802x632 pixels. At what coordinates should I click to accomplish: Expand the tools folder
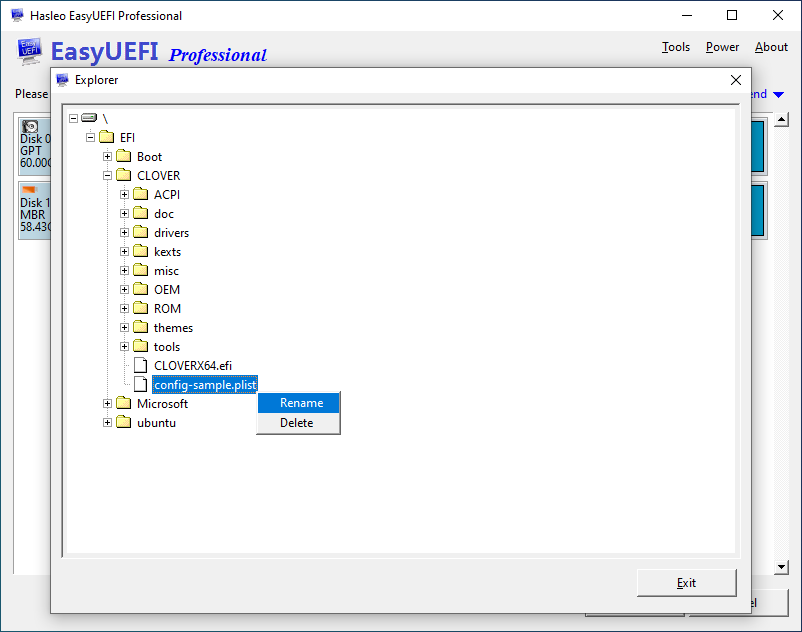point(124,347)
